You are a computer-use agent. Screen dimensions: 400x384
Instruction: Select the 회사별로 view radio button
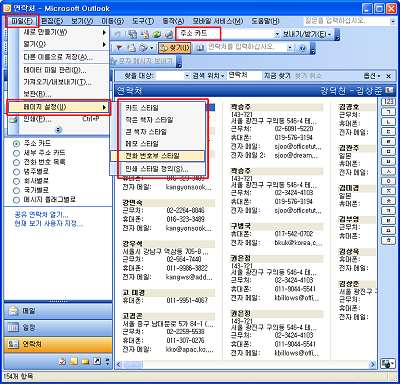[16, 181]
